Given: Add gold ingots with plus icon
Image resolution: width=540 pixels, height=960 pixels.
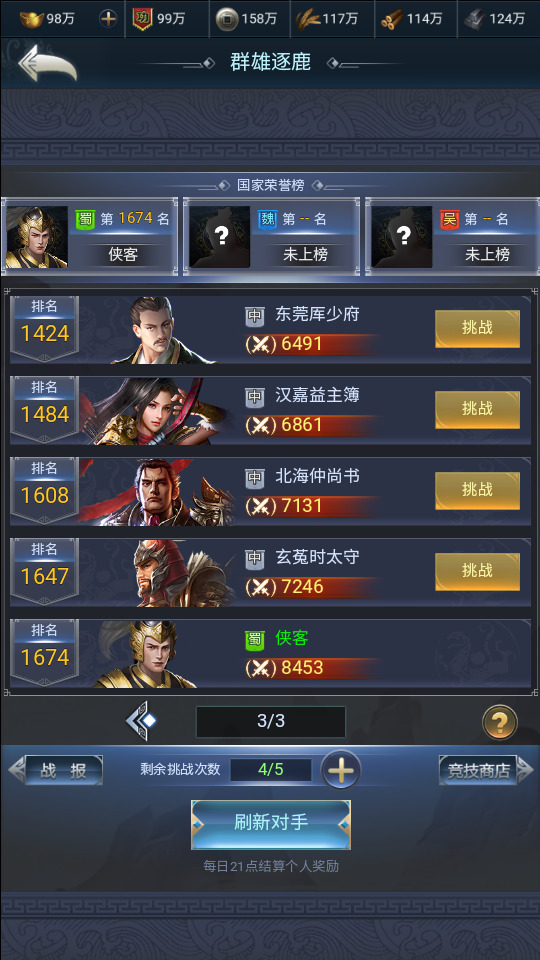Looking at the screenshot, I should (108, 19).
